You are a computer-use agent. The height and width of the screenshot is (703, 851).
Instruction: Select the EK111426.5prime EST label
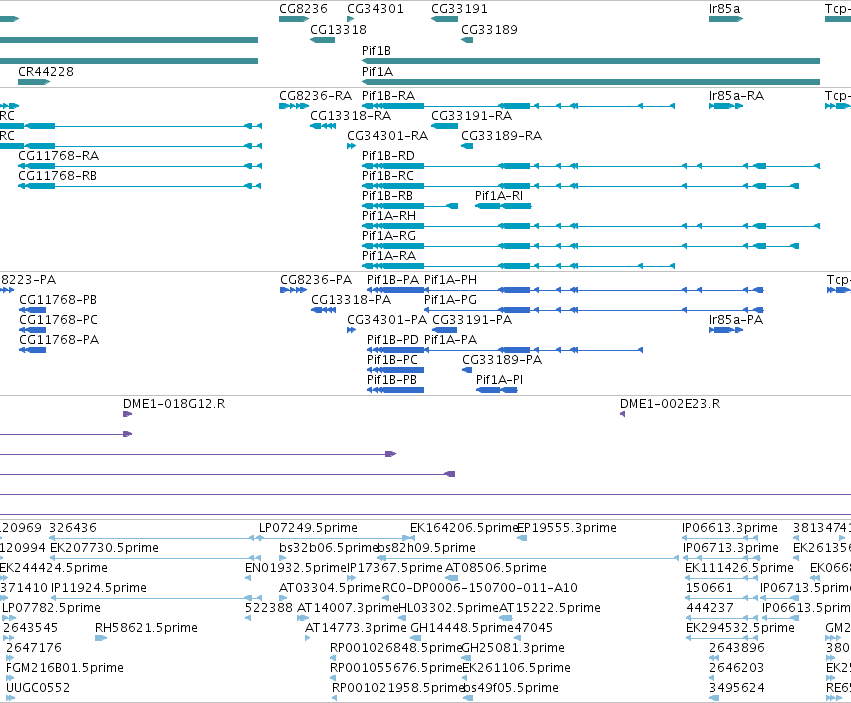(x=739, y=568)
